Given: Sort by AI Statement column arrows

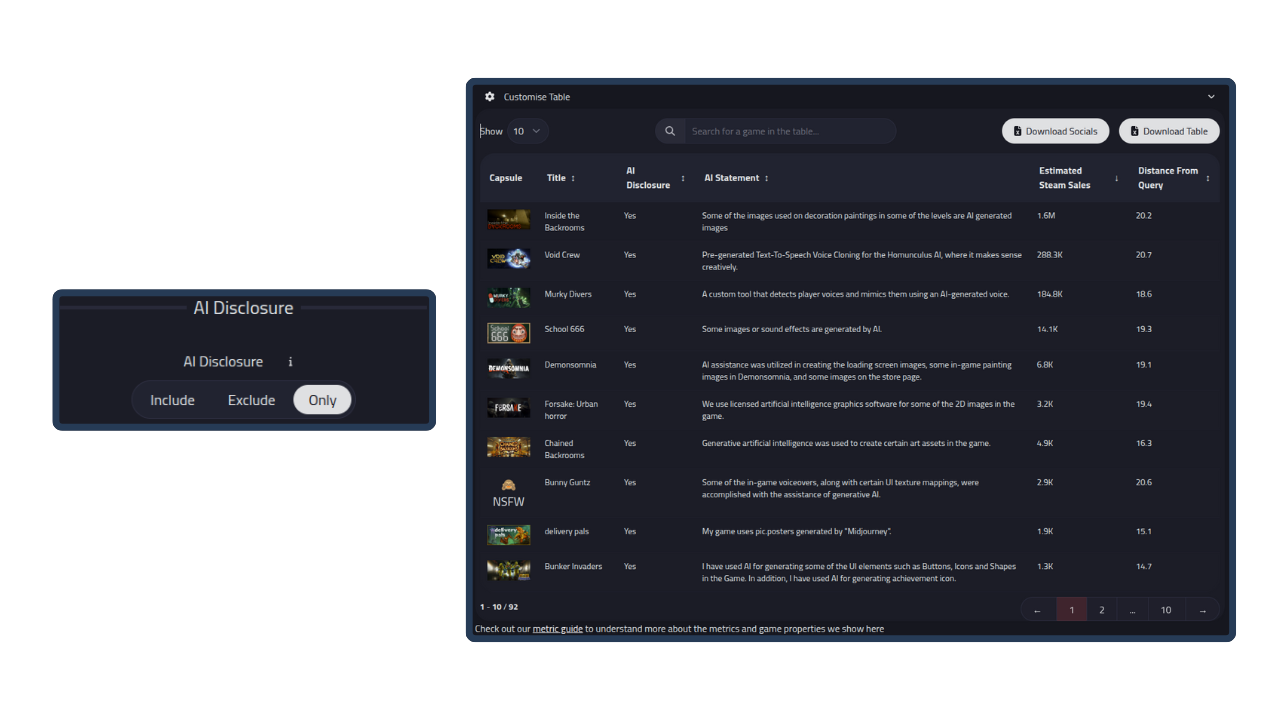Looking at the screenshot, I should coord(766,178).
